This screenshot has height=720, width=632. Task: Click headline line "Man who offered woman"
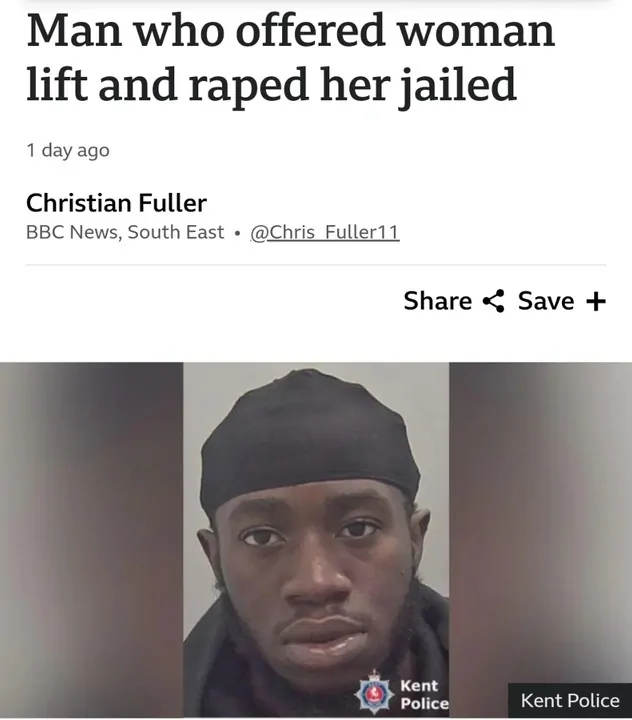click(x=291, y=30)
